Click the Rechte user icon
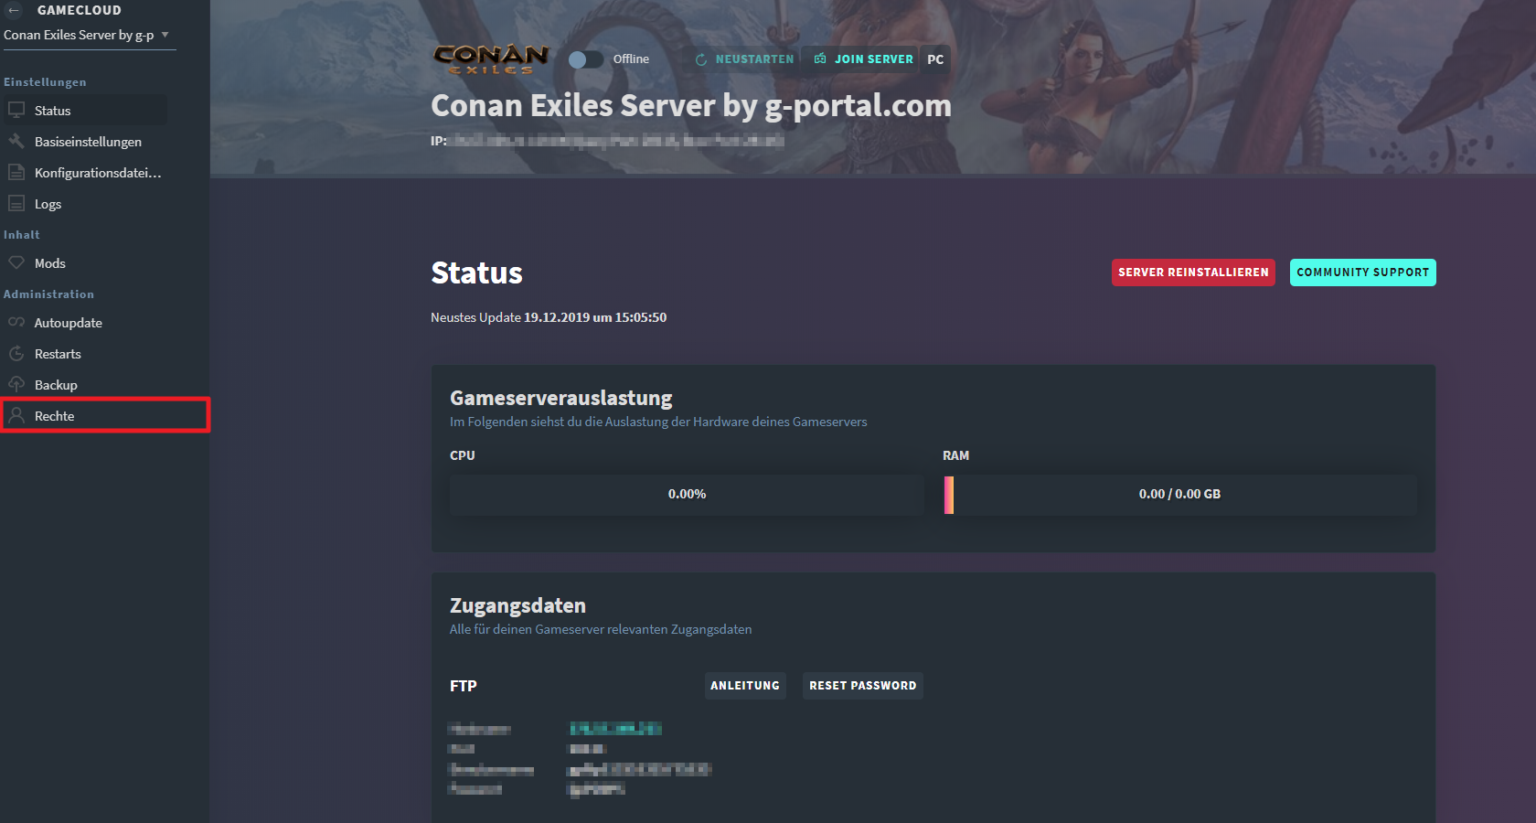This screenshot has width=1536, height=823. pos(16,415)
